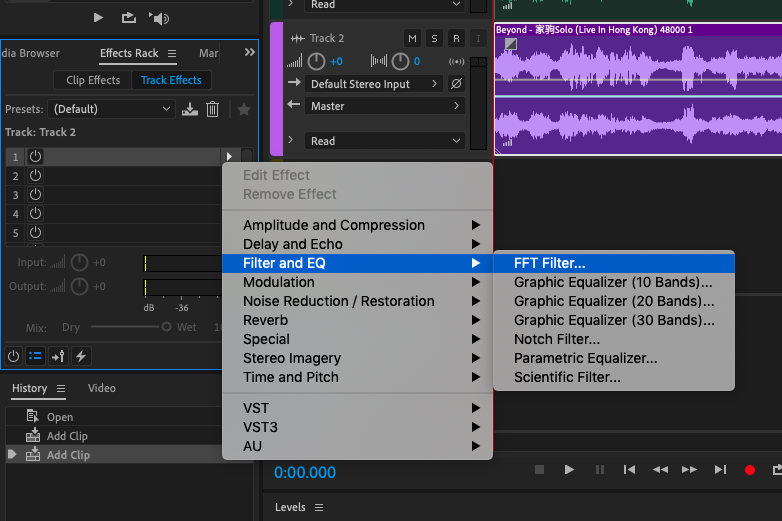Screen dimensions: 782x521
Task: Click the save preset icon
Action: pos(190,109)
